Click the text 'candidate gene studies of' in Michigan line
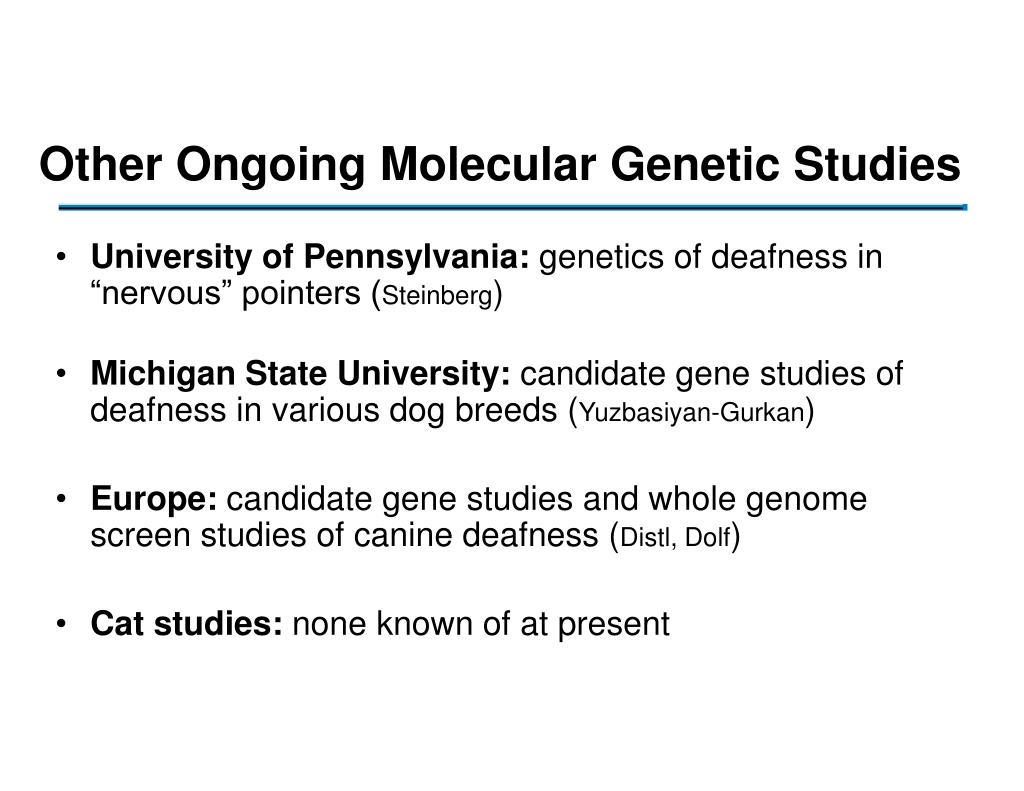This screenshot has height=791, width=1024. coord(712,375)
